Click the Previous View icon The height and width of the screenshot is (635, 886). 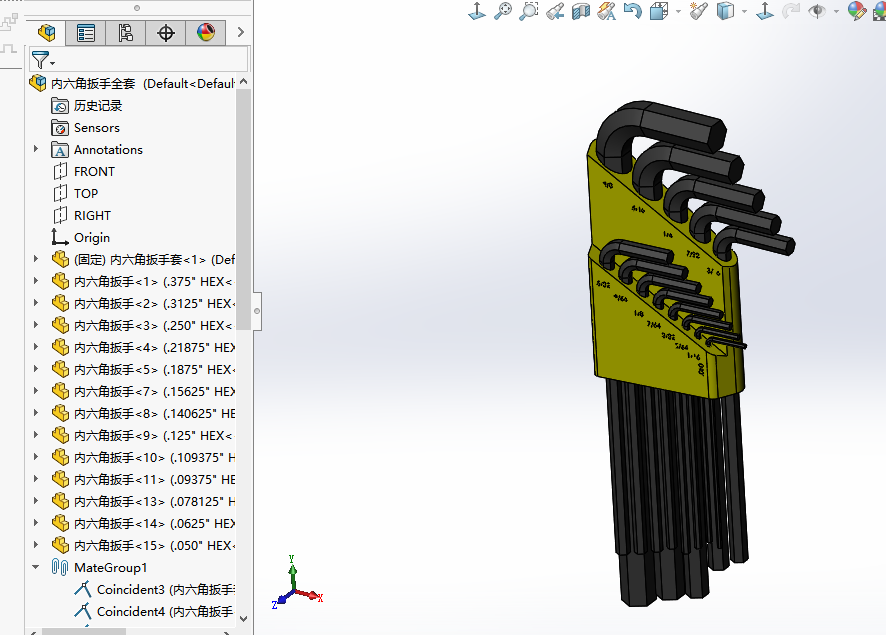(555, 11)
